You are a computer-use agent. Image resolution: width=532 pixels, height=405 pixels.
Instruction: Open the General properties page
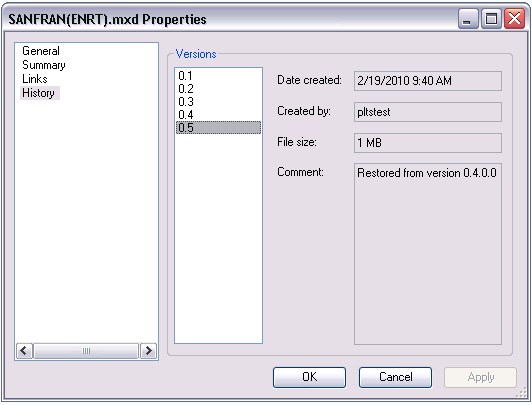click(x=41, y=51)
